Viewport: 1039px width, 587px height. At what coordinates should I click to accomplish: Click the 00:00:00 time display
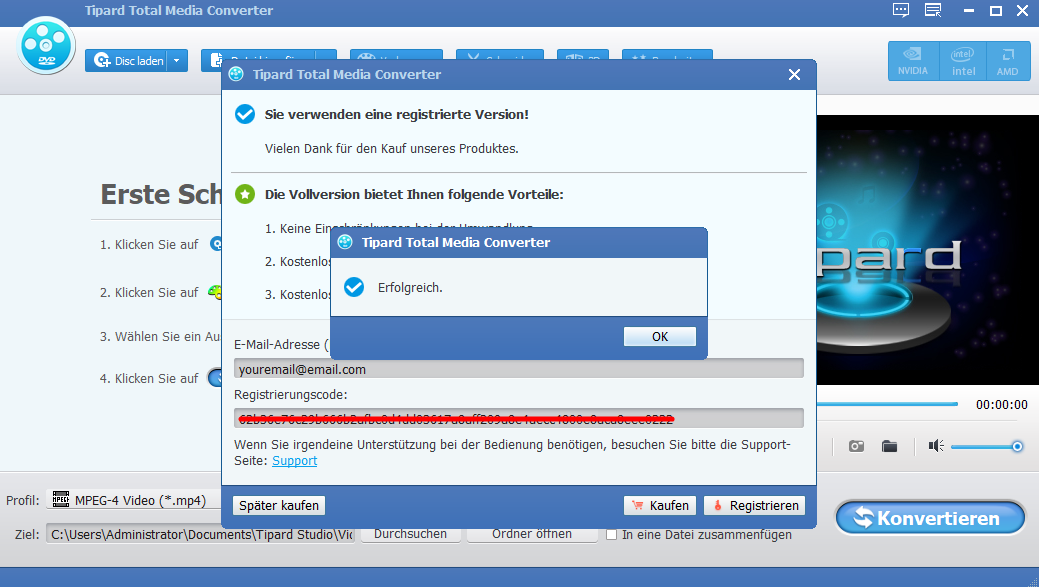tap(1001, 405)
